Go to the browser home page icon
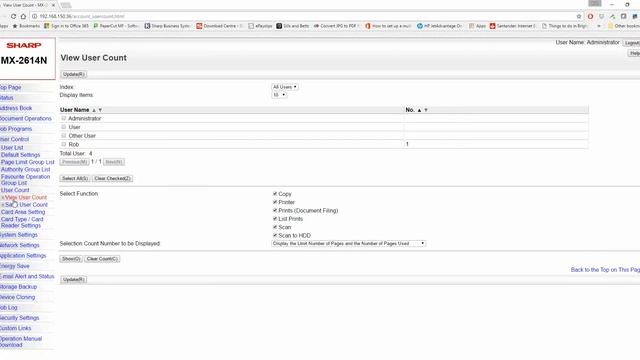 (x=23, y=16)
